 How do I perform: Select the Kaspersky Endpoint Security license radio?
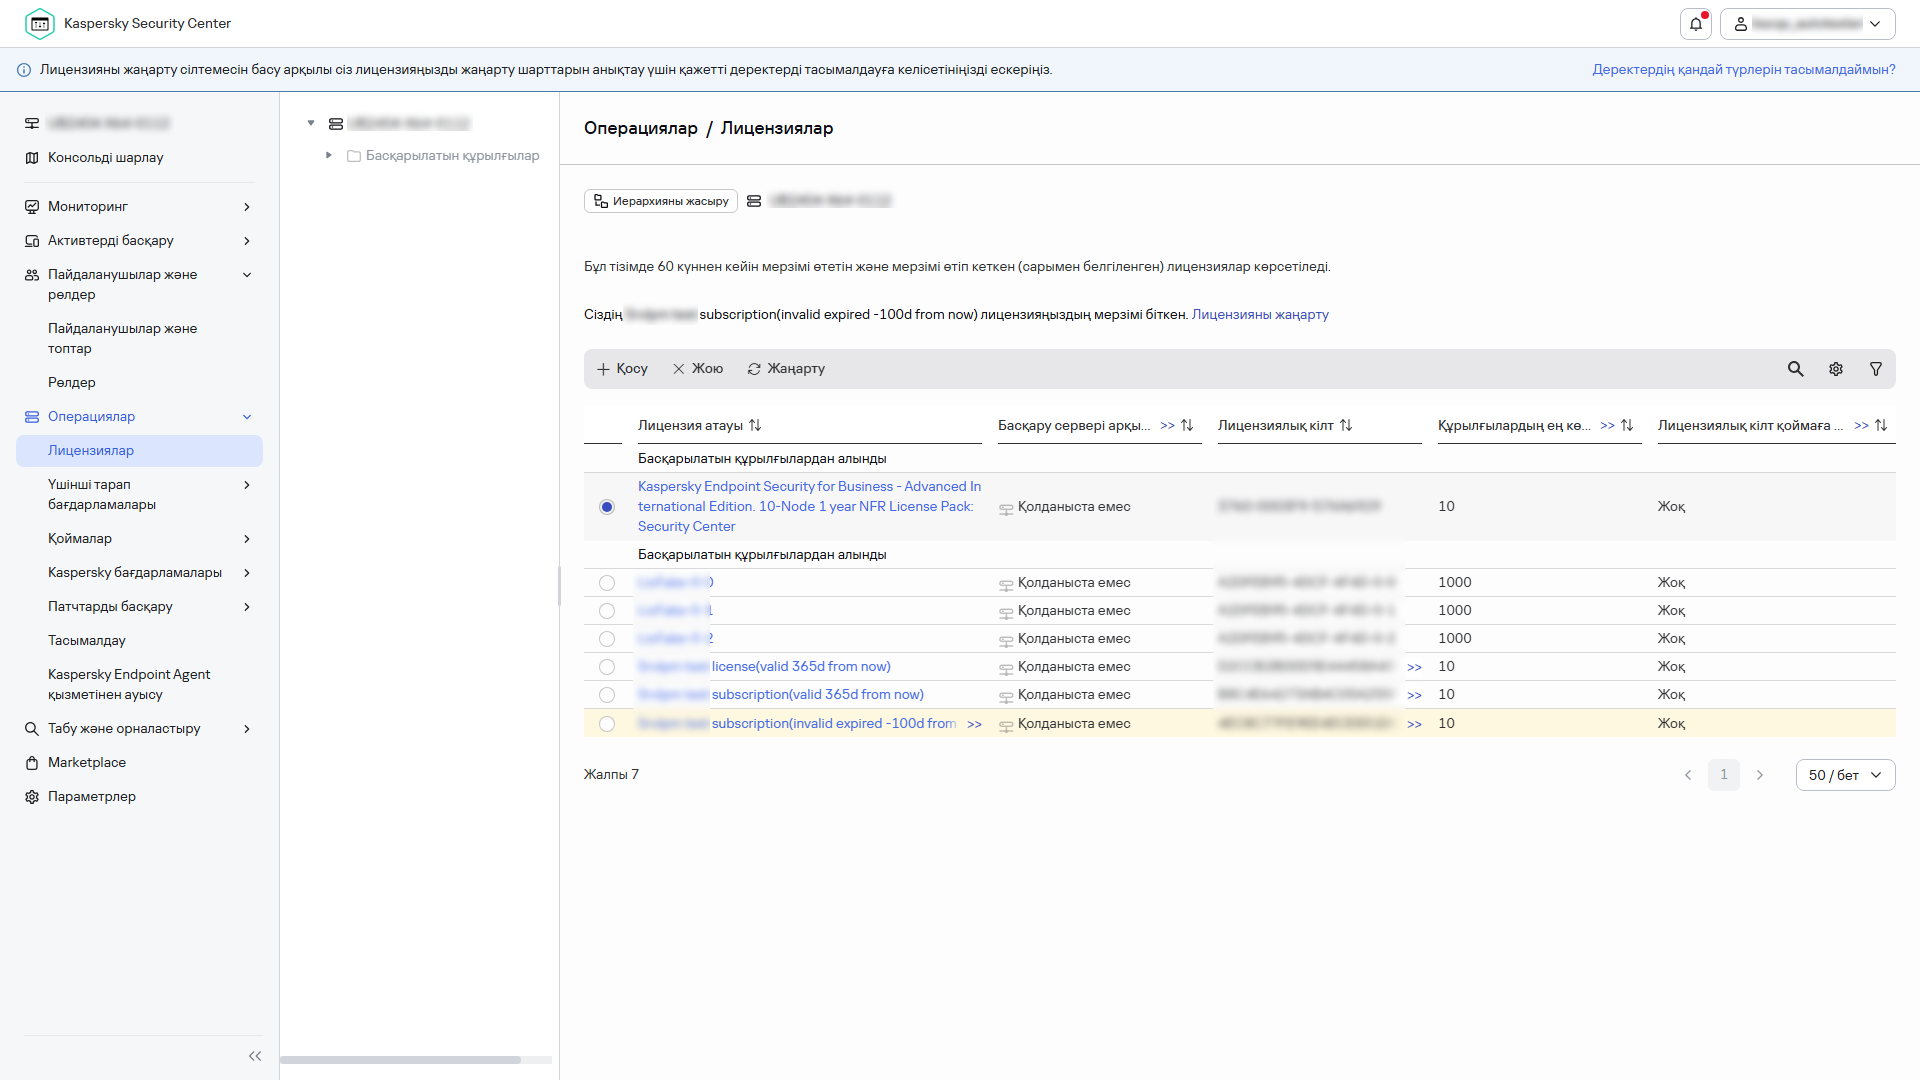pos(607,507)
